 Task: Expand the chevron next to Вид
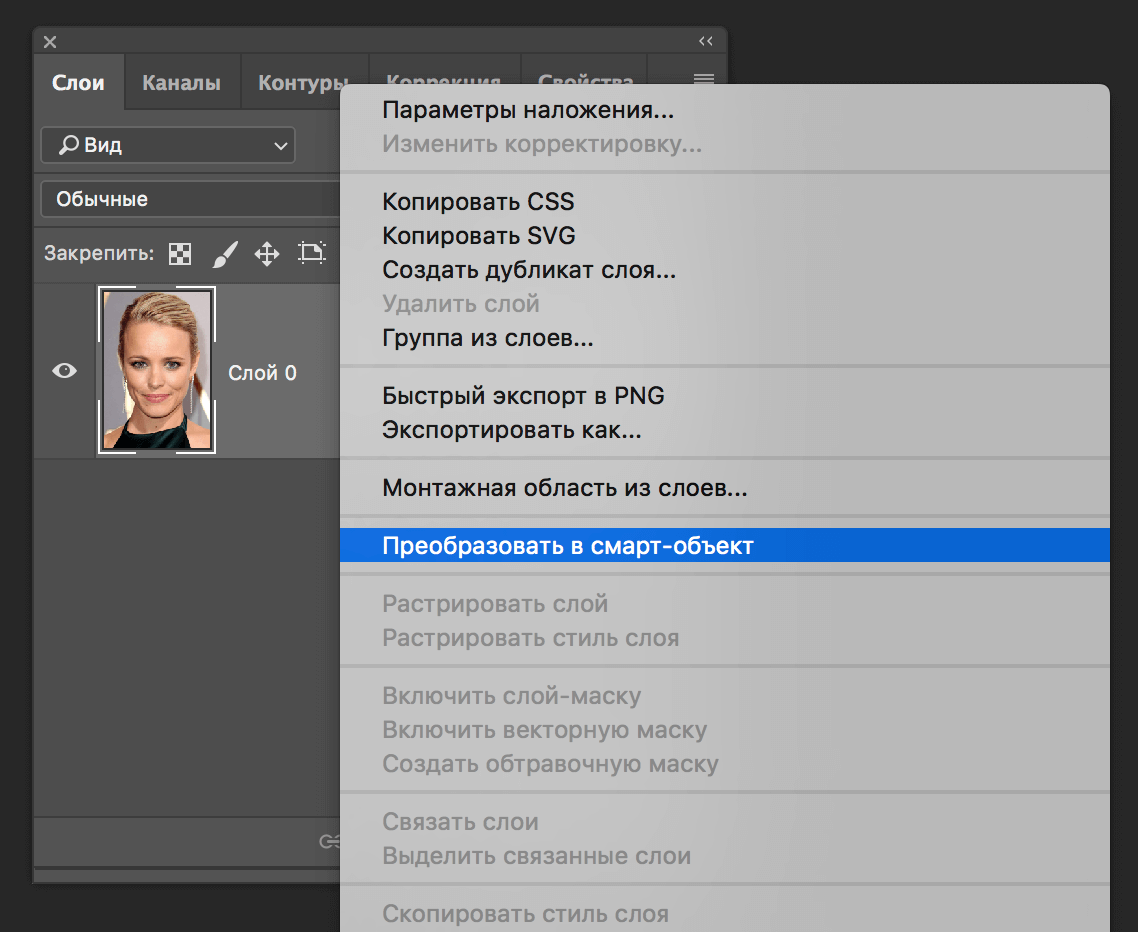pos(282,144)
